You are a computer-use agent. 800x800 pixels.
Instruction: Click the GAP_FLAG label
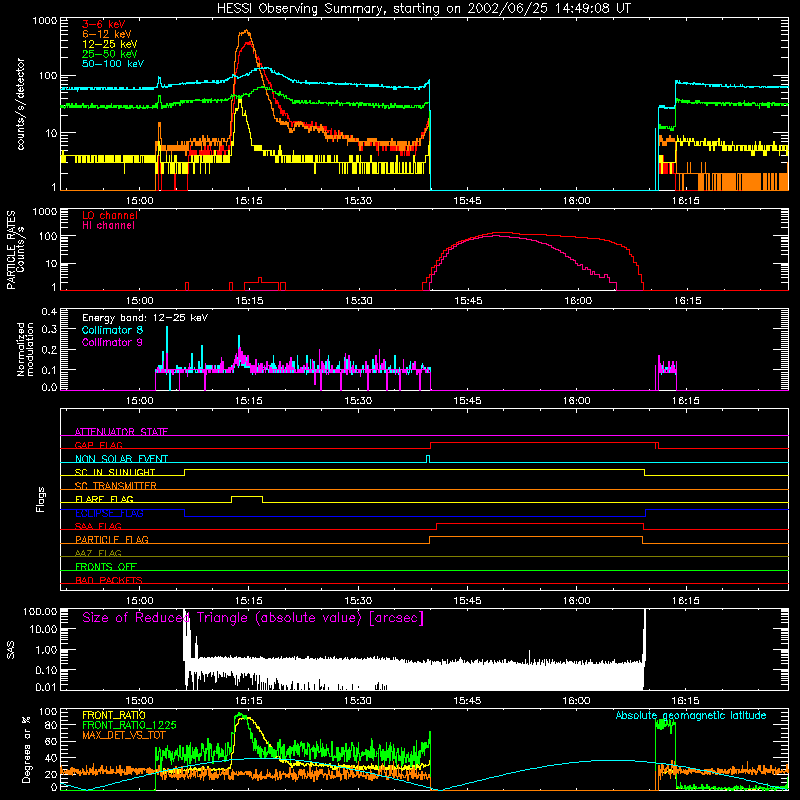[x=98, y=445]
